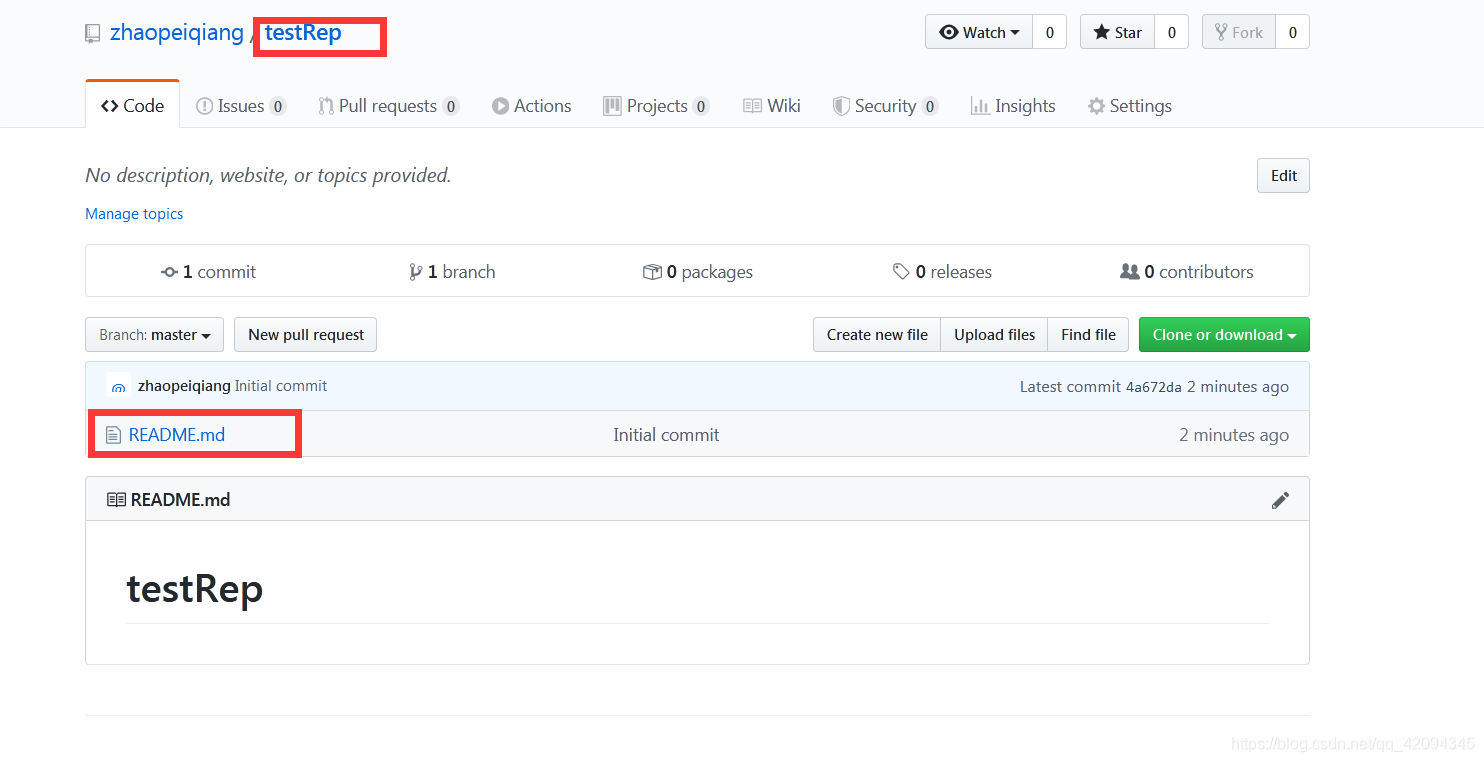
Task: Click Create new file button
Action: pyautogui.click(x=877, y=335)
